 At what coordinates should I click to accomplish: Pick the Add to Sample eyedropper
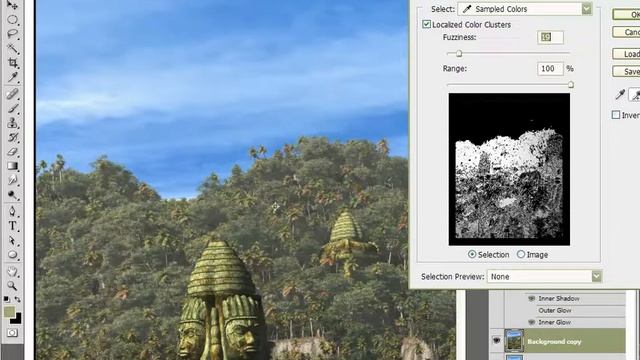[635, 95]
